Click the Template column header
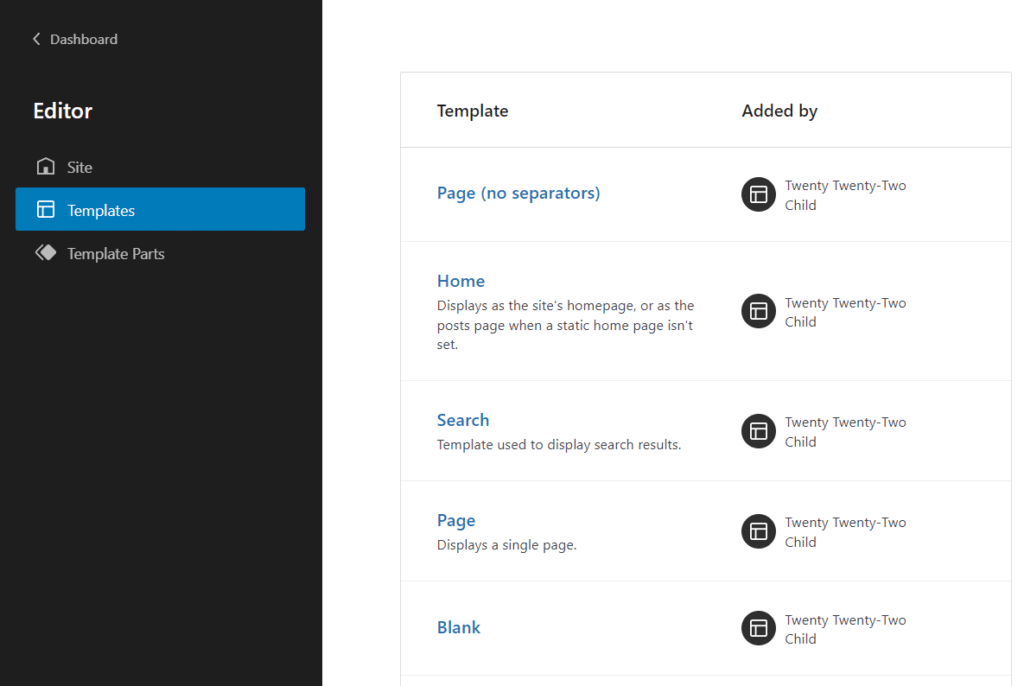This screenshot has width=1024, height=686. pos(473,111)
